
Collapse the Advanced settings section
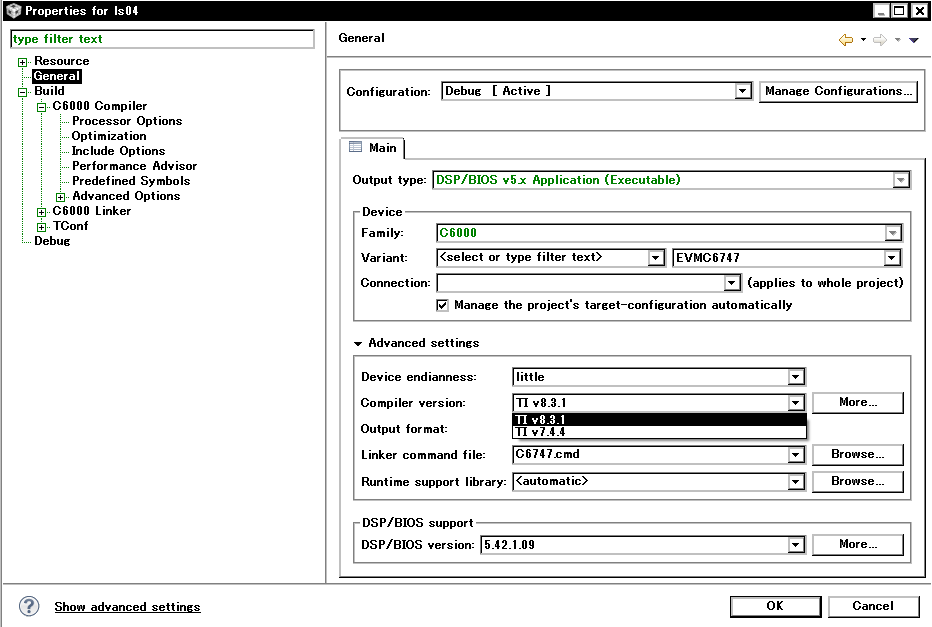click(358, 344)
